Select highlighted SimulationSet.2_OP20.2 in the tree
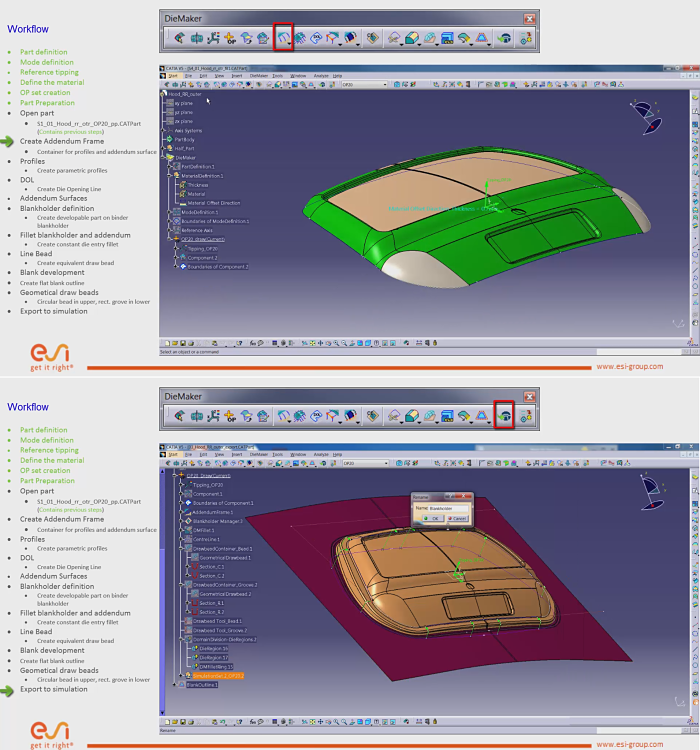700x750 pixels. (218, 675)
